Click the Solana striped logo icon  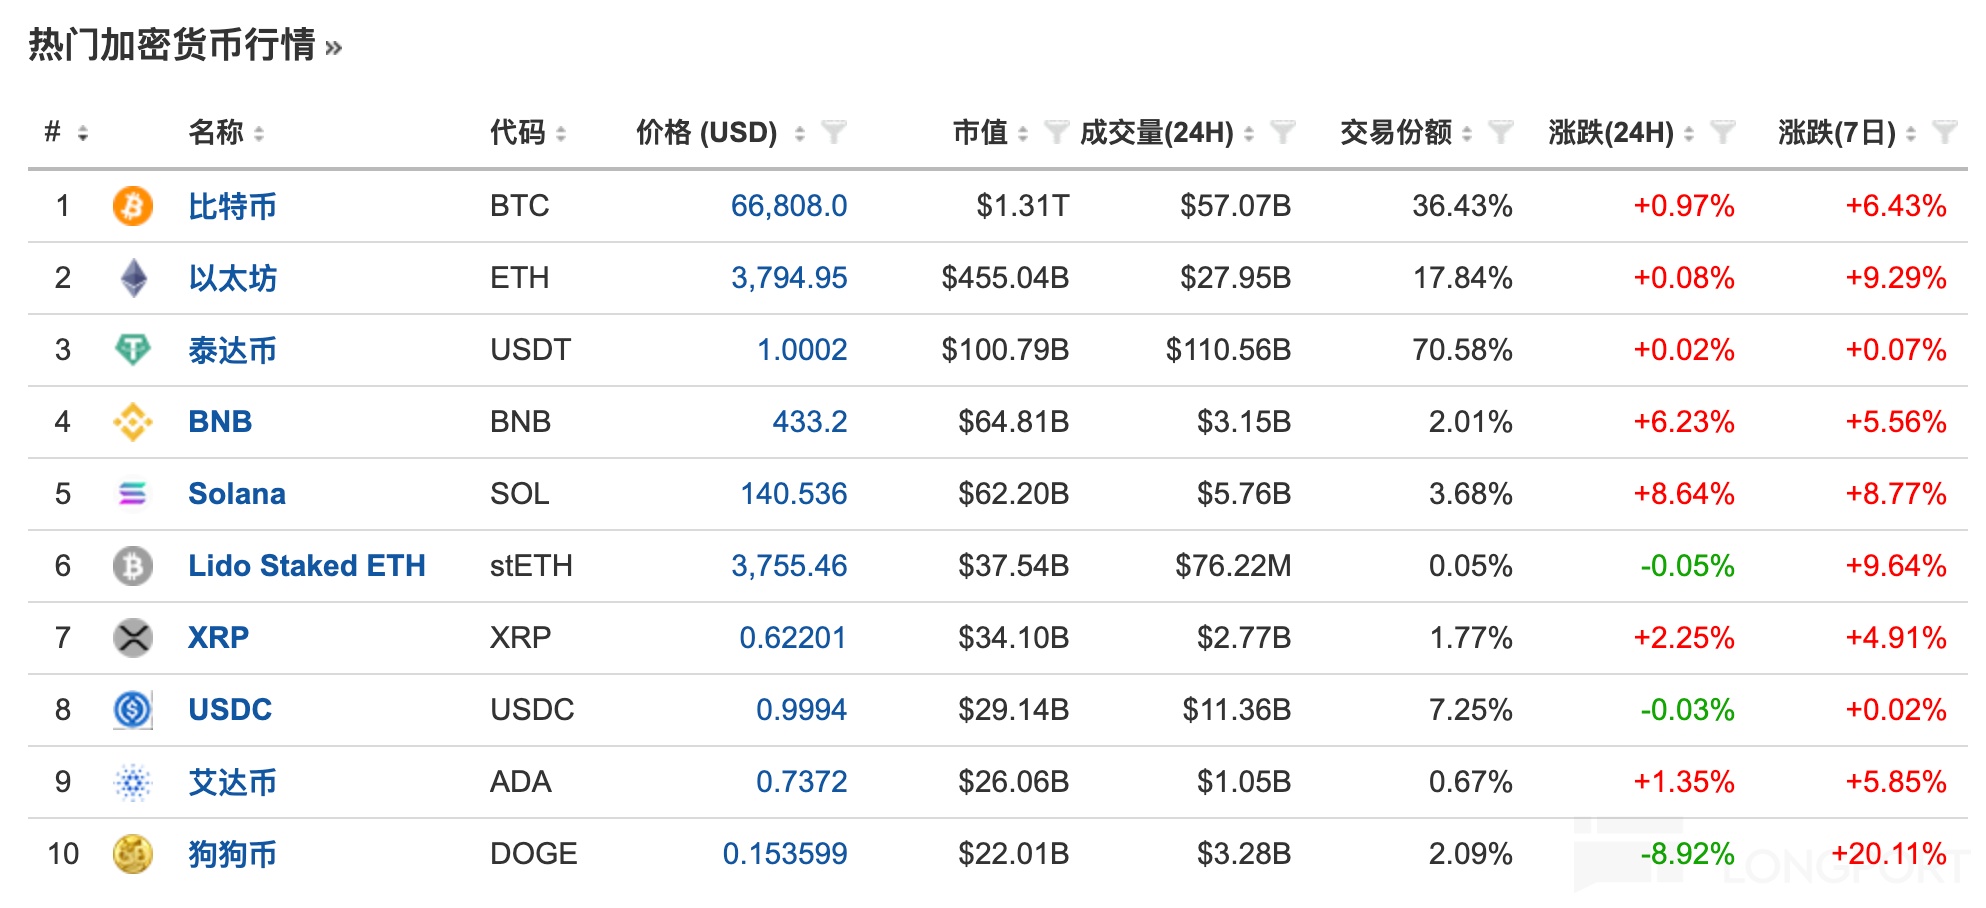pos(132,494)
